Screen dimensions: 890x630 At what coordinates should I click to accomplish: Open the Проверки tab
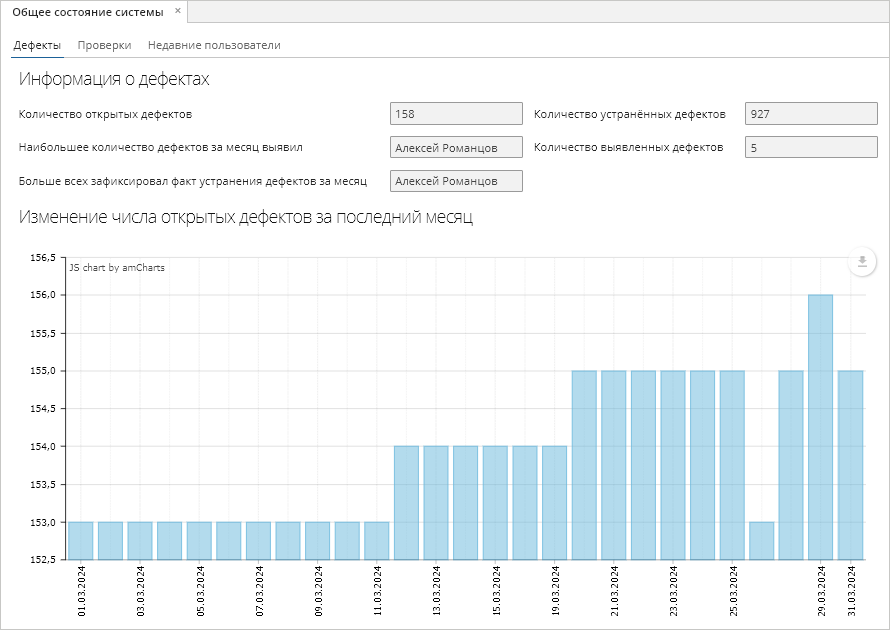tap(104, 45)
